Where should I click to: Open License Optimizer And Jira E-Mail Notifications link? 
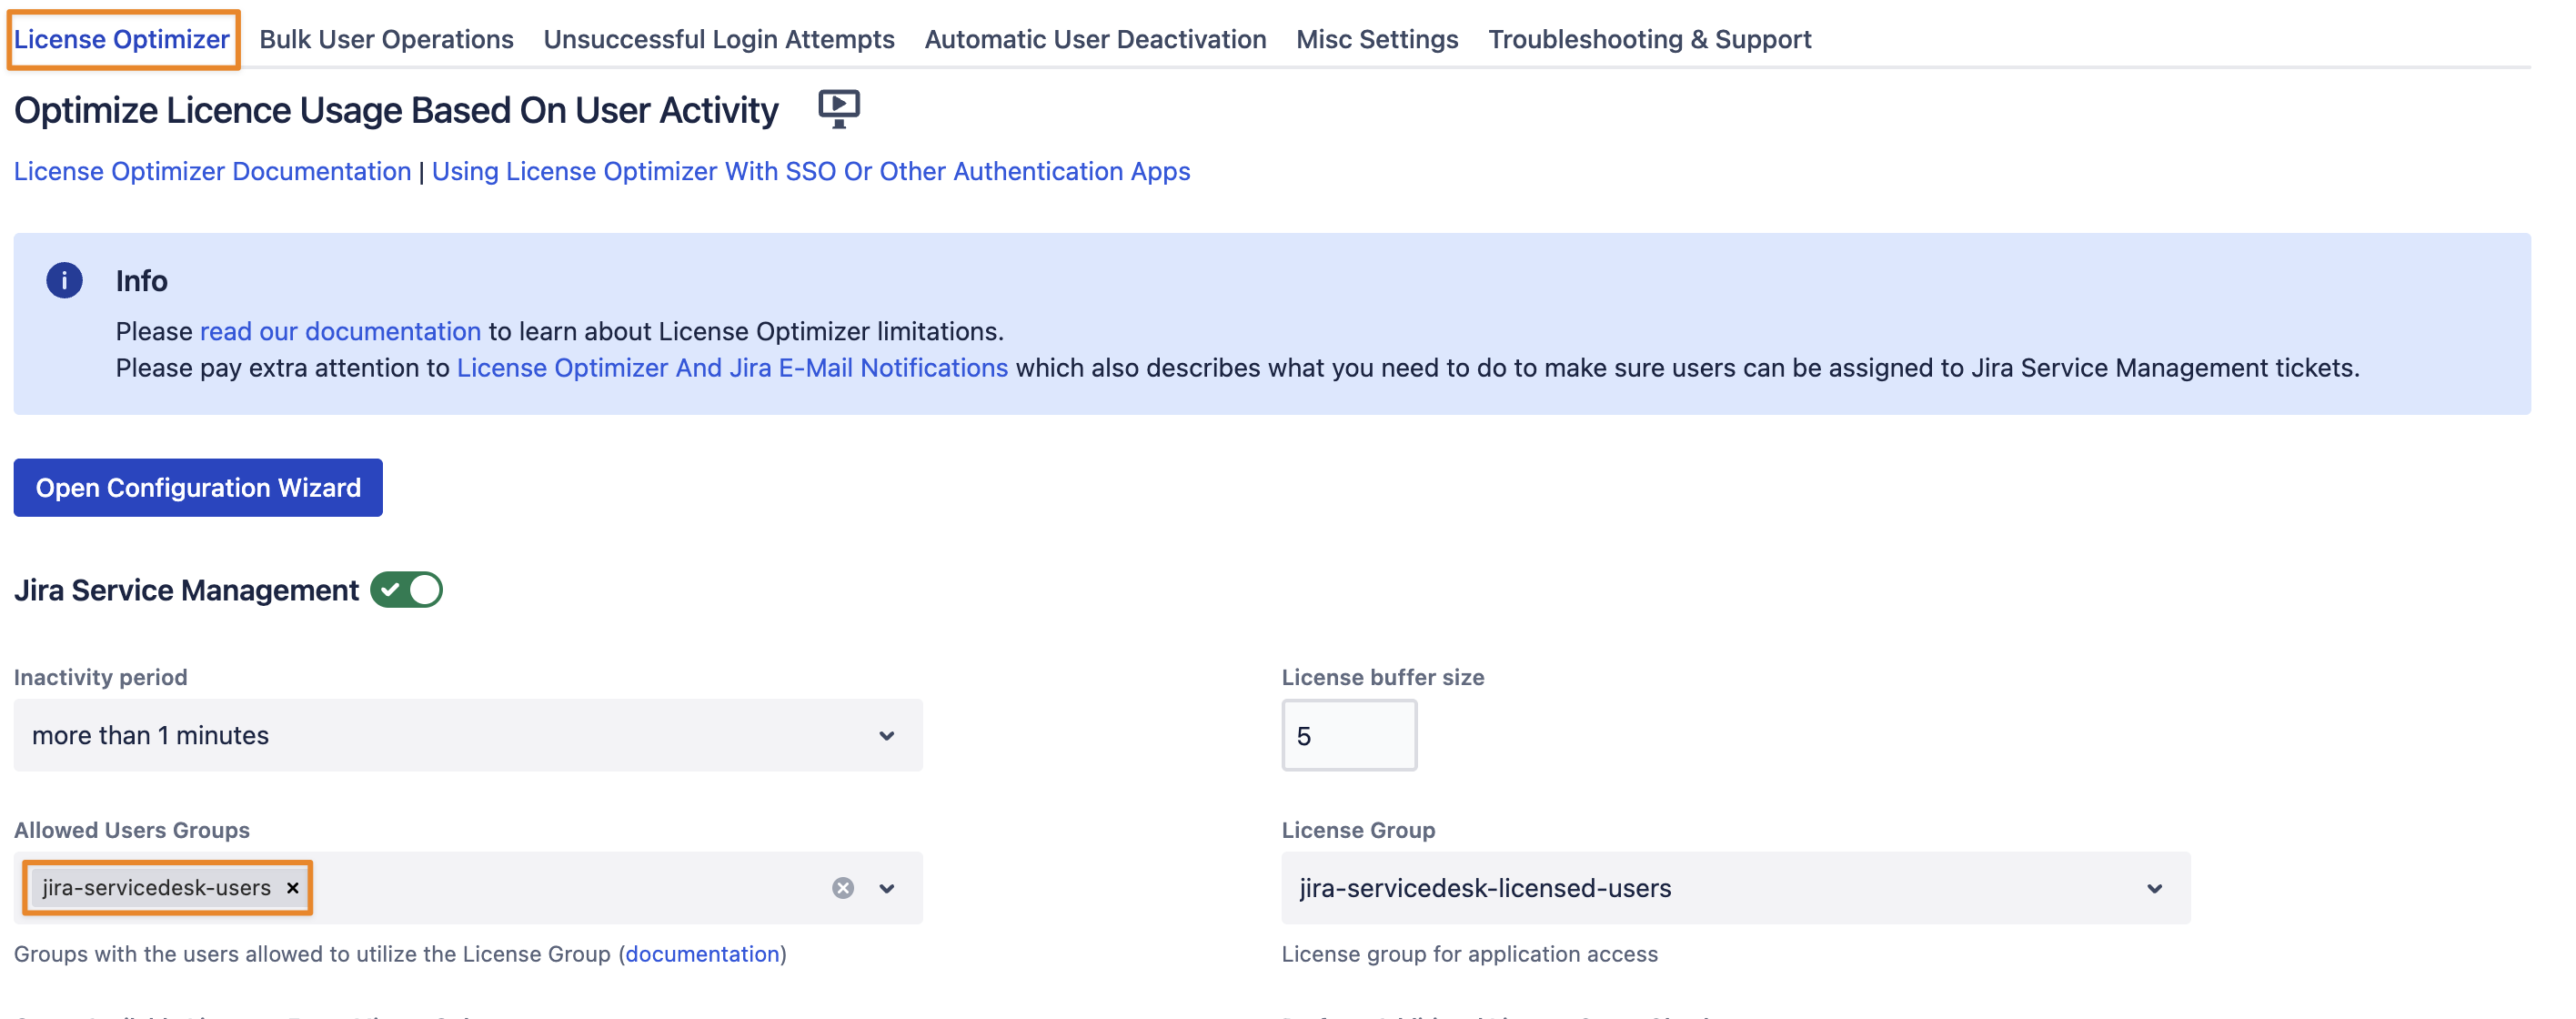(732, 368)
